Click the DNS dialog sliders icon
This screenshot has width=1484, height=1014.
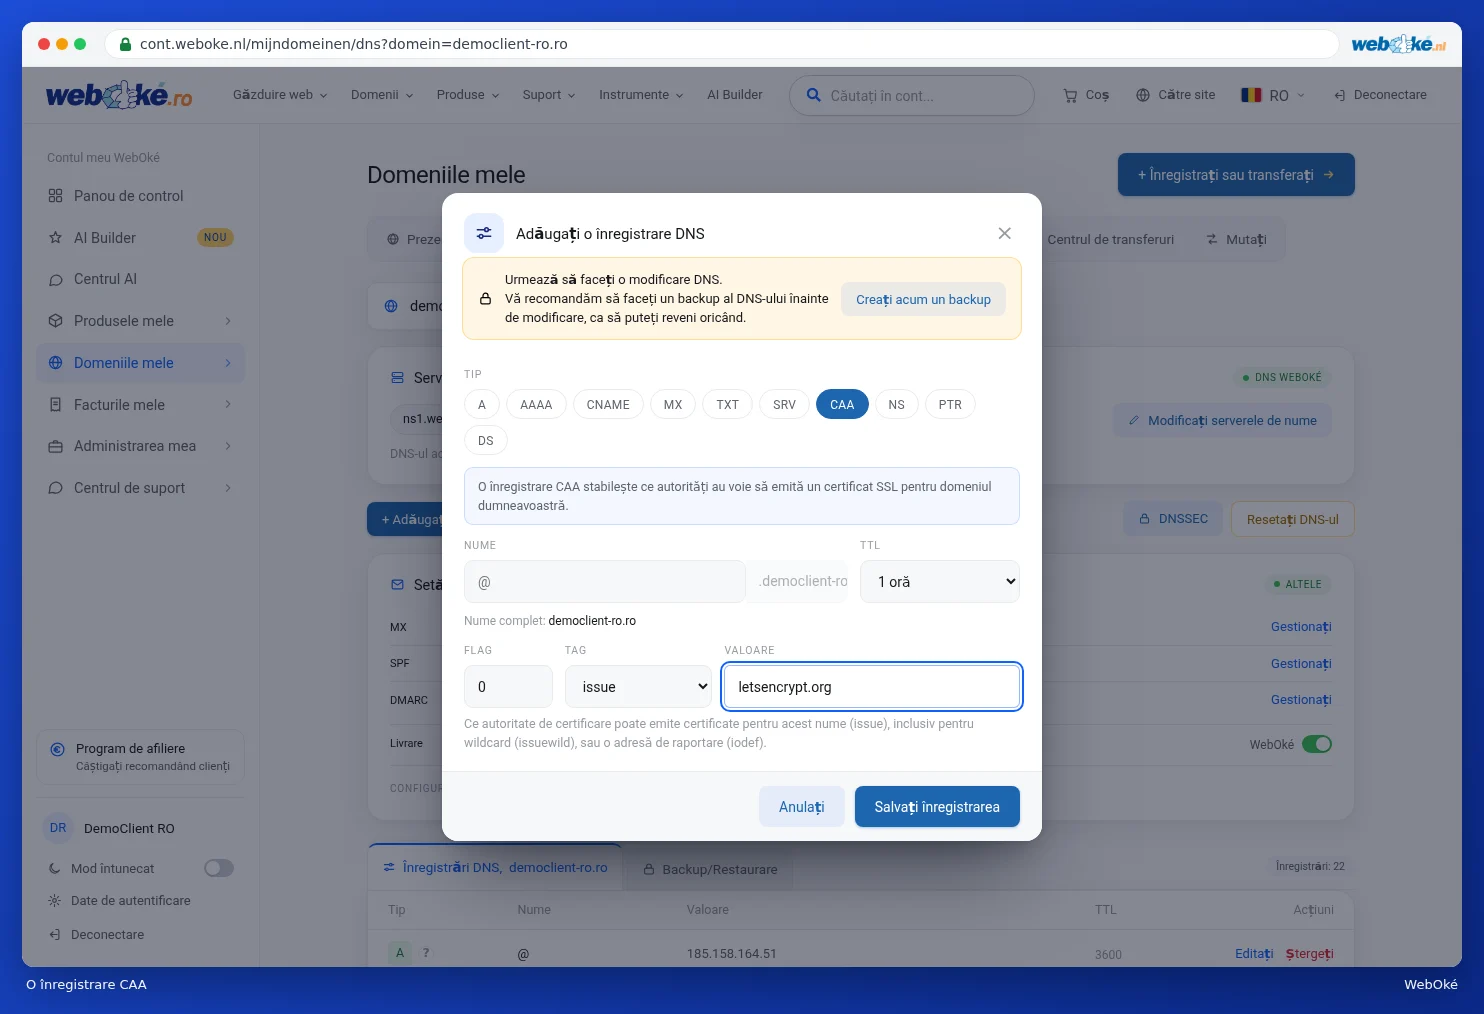point(484,233)
